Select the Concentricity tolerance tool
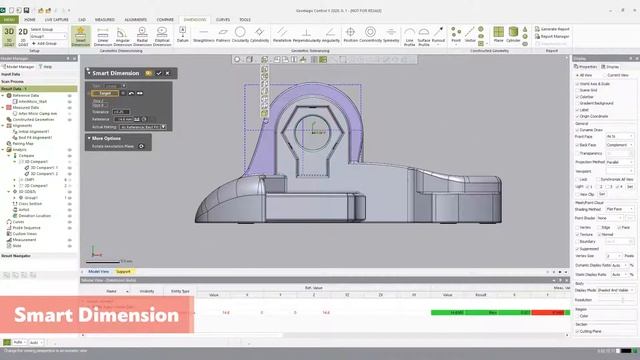Image resolution: width=640 pixels, height=360 pixels. pos(370,35)
